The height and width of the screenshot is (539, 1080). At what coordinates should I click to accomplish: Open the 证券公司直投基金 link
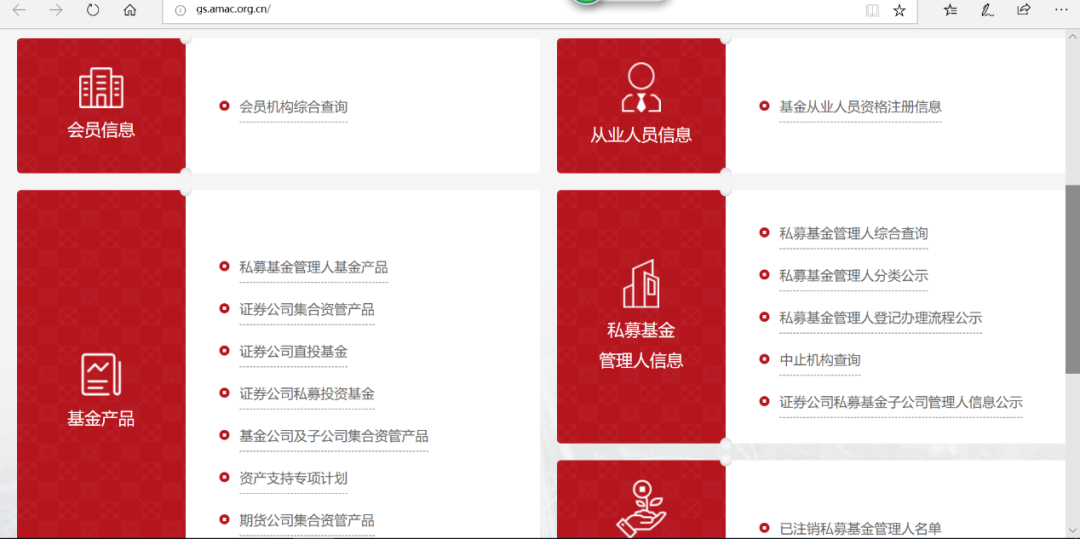[x=293, y=352]
